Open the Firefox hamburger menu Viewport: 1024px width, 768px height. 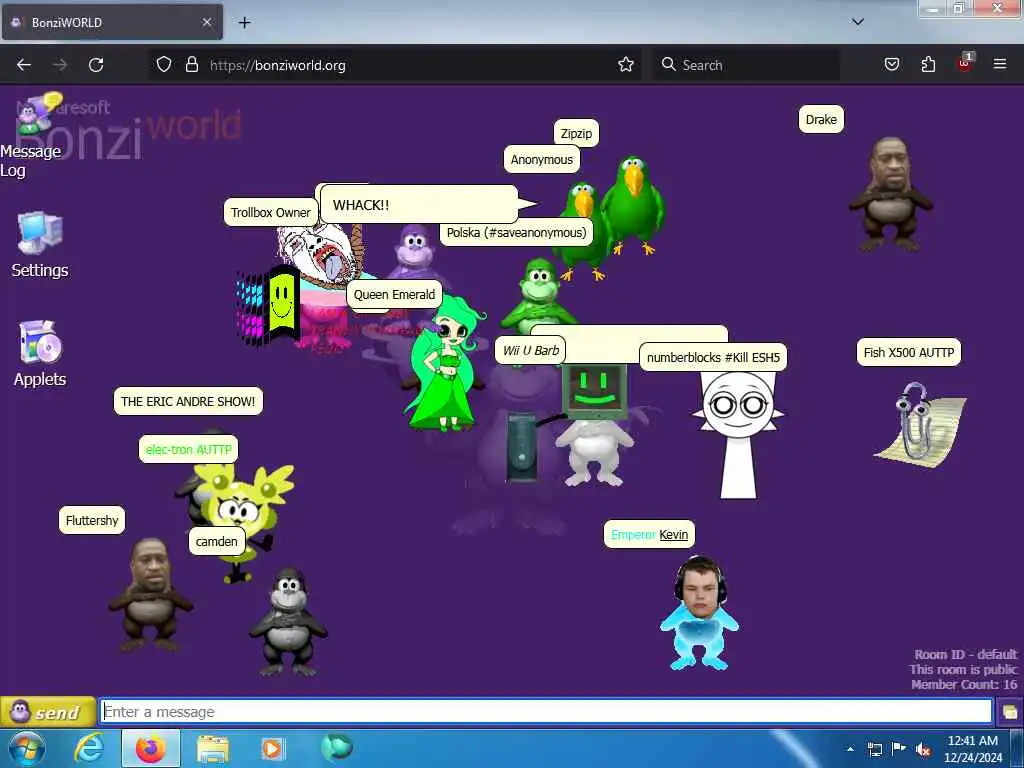[x=1000, y=64]
